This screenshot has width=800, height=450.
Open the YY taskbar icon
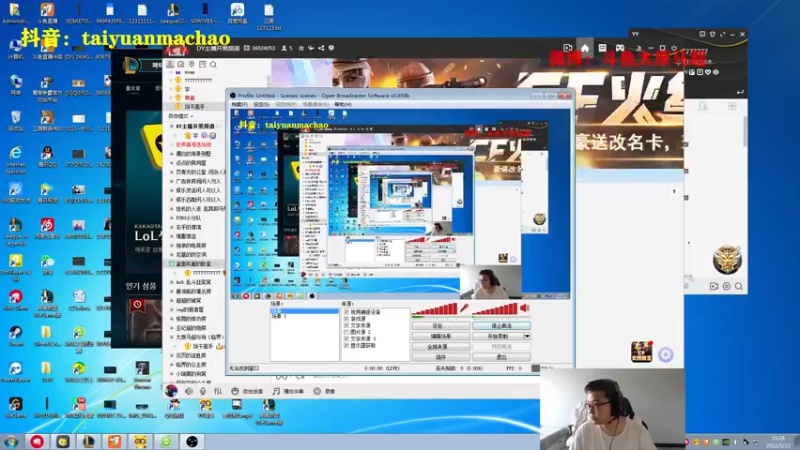140,441
